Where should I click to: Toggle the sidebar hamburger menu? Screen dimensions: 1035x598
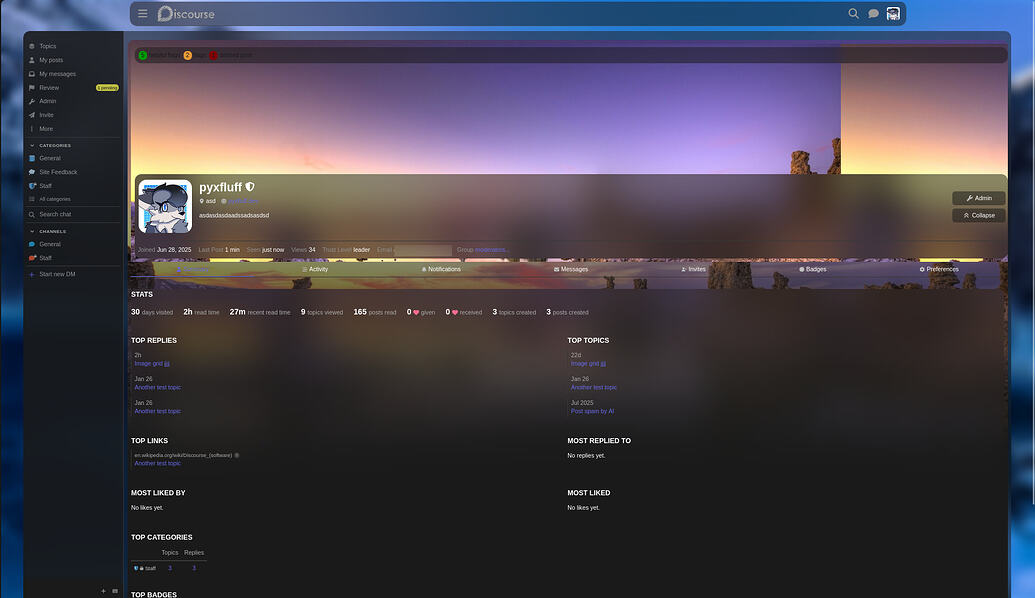143,14
